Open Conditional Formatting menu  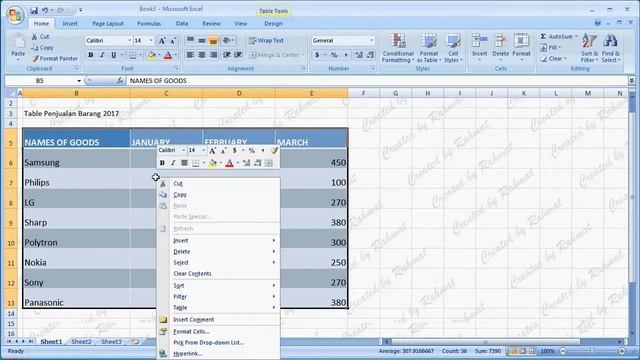[x=398, y=48]
